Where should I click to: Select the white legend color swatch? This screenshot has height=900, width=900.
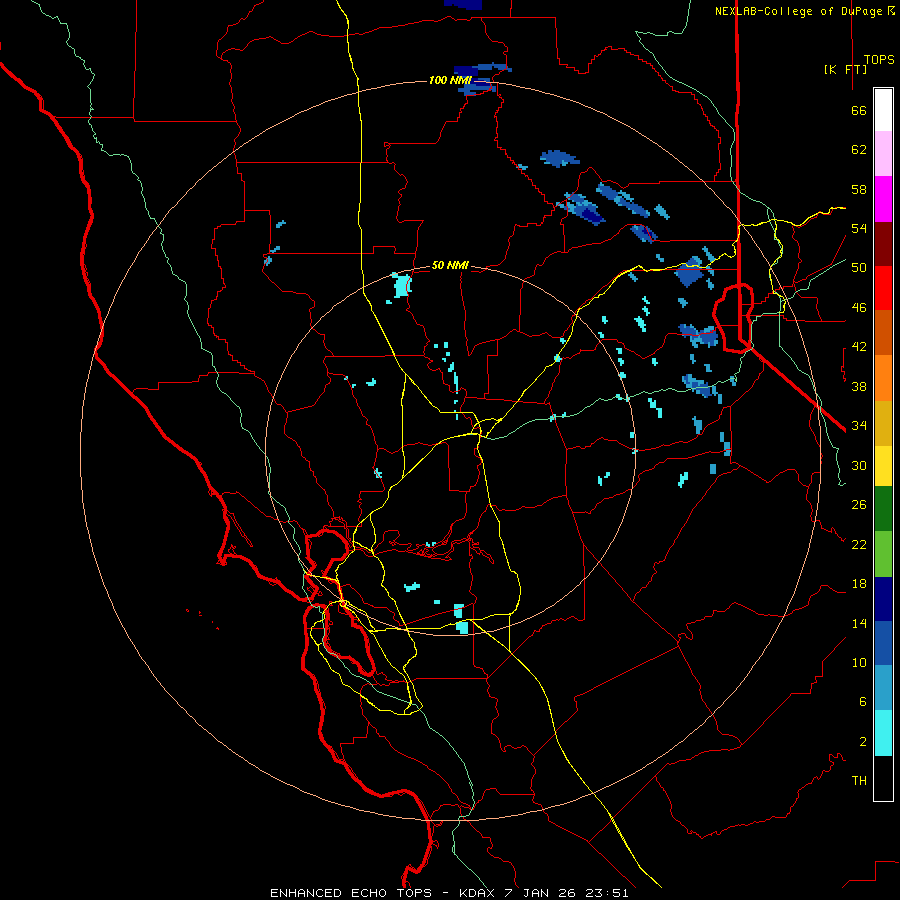(883, 110)
